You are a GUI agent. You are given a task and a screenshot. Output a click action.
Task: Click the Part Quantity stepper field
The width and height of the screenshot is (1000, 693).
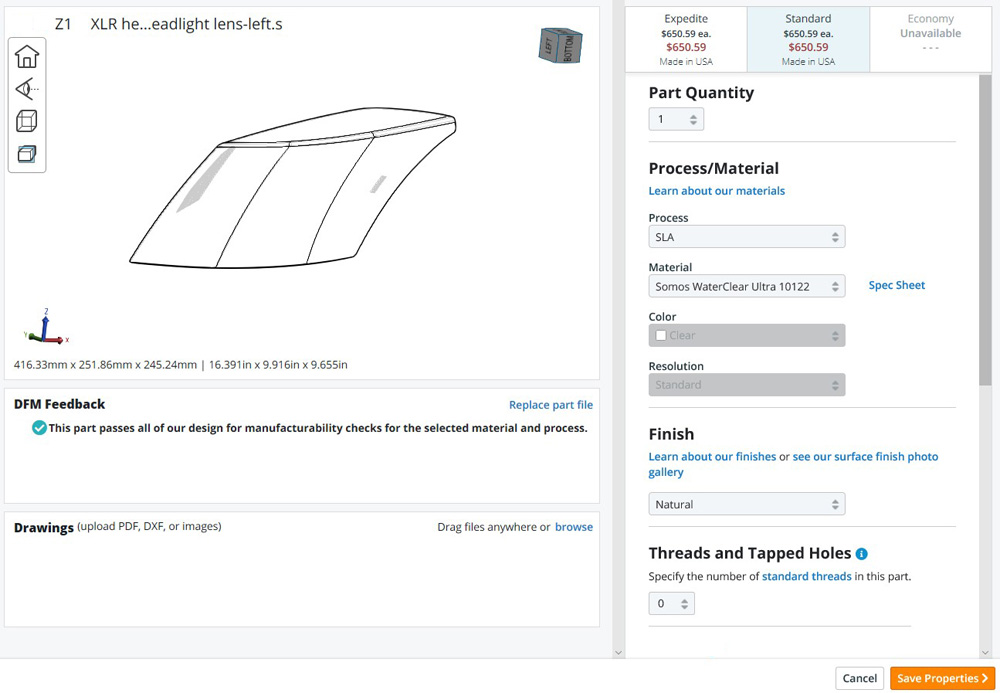pos(676,120)
